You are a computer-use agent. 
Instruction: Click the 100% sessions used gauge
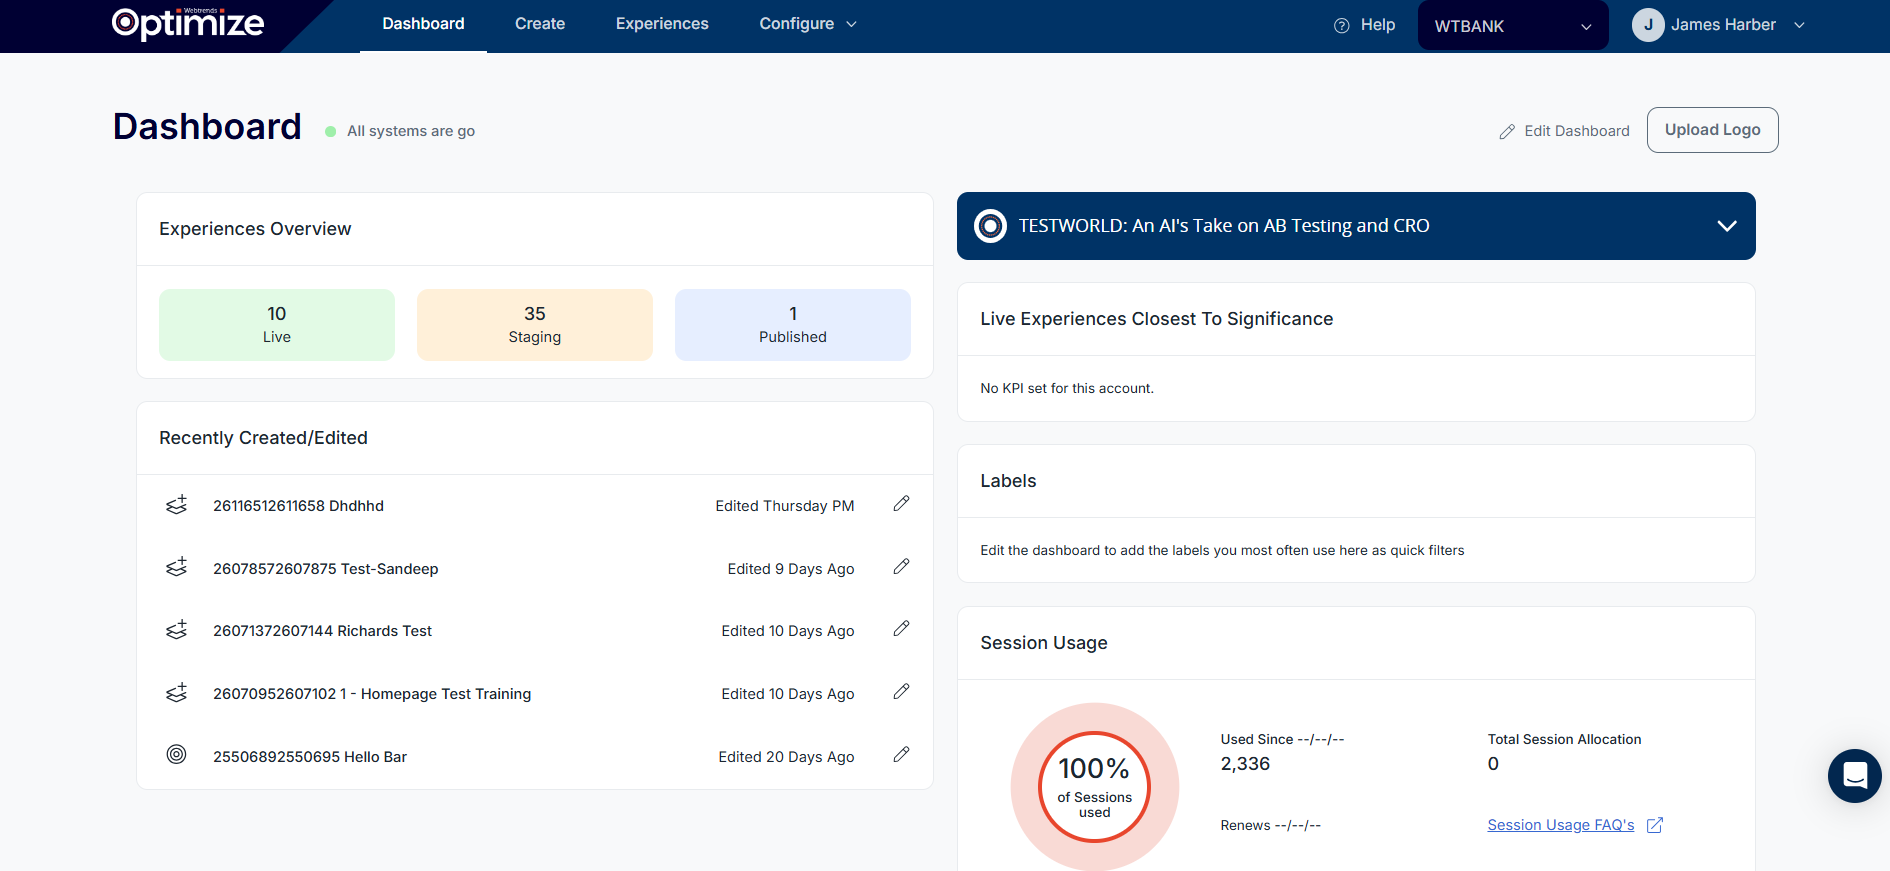click(1095, 787)
